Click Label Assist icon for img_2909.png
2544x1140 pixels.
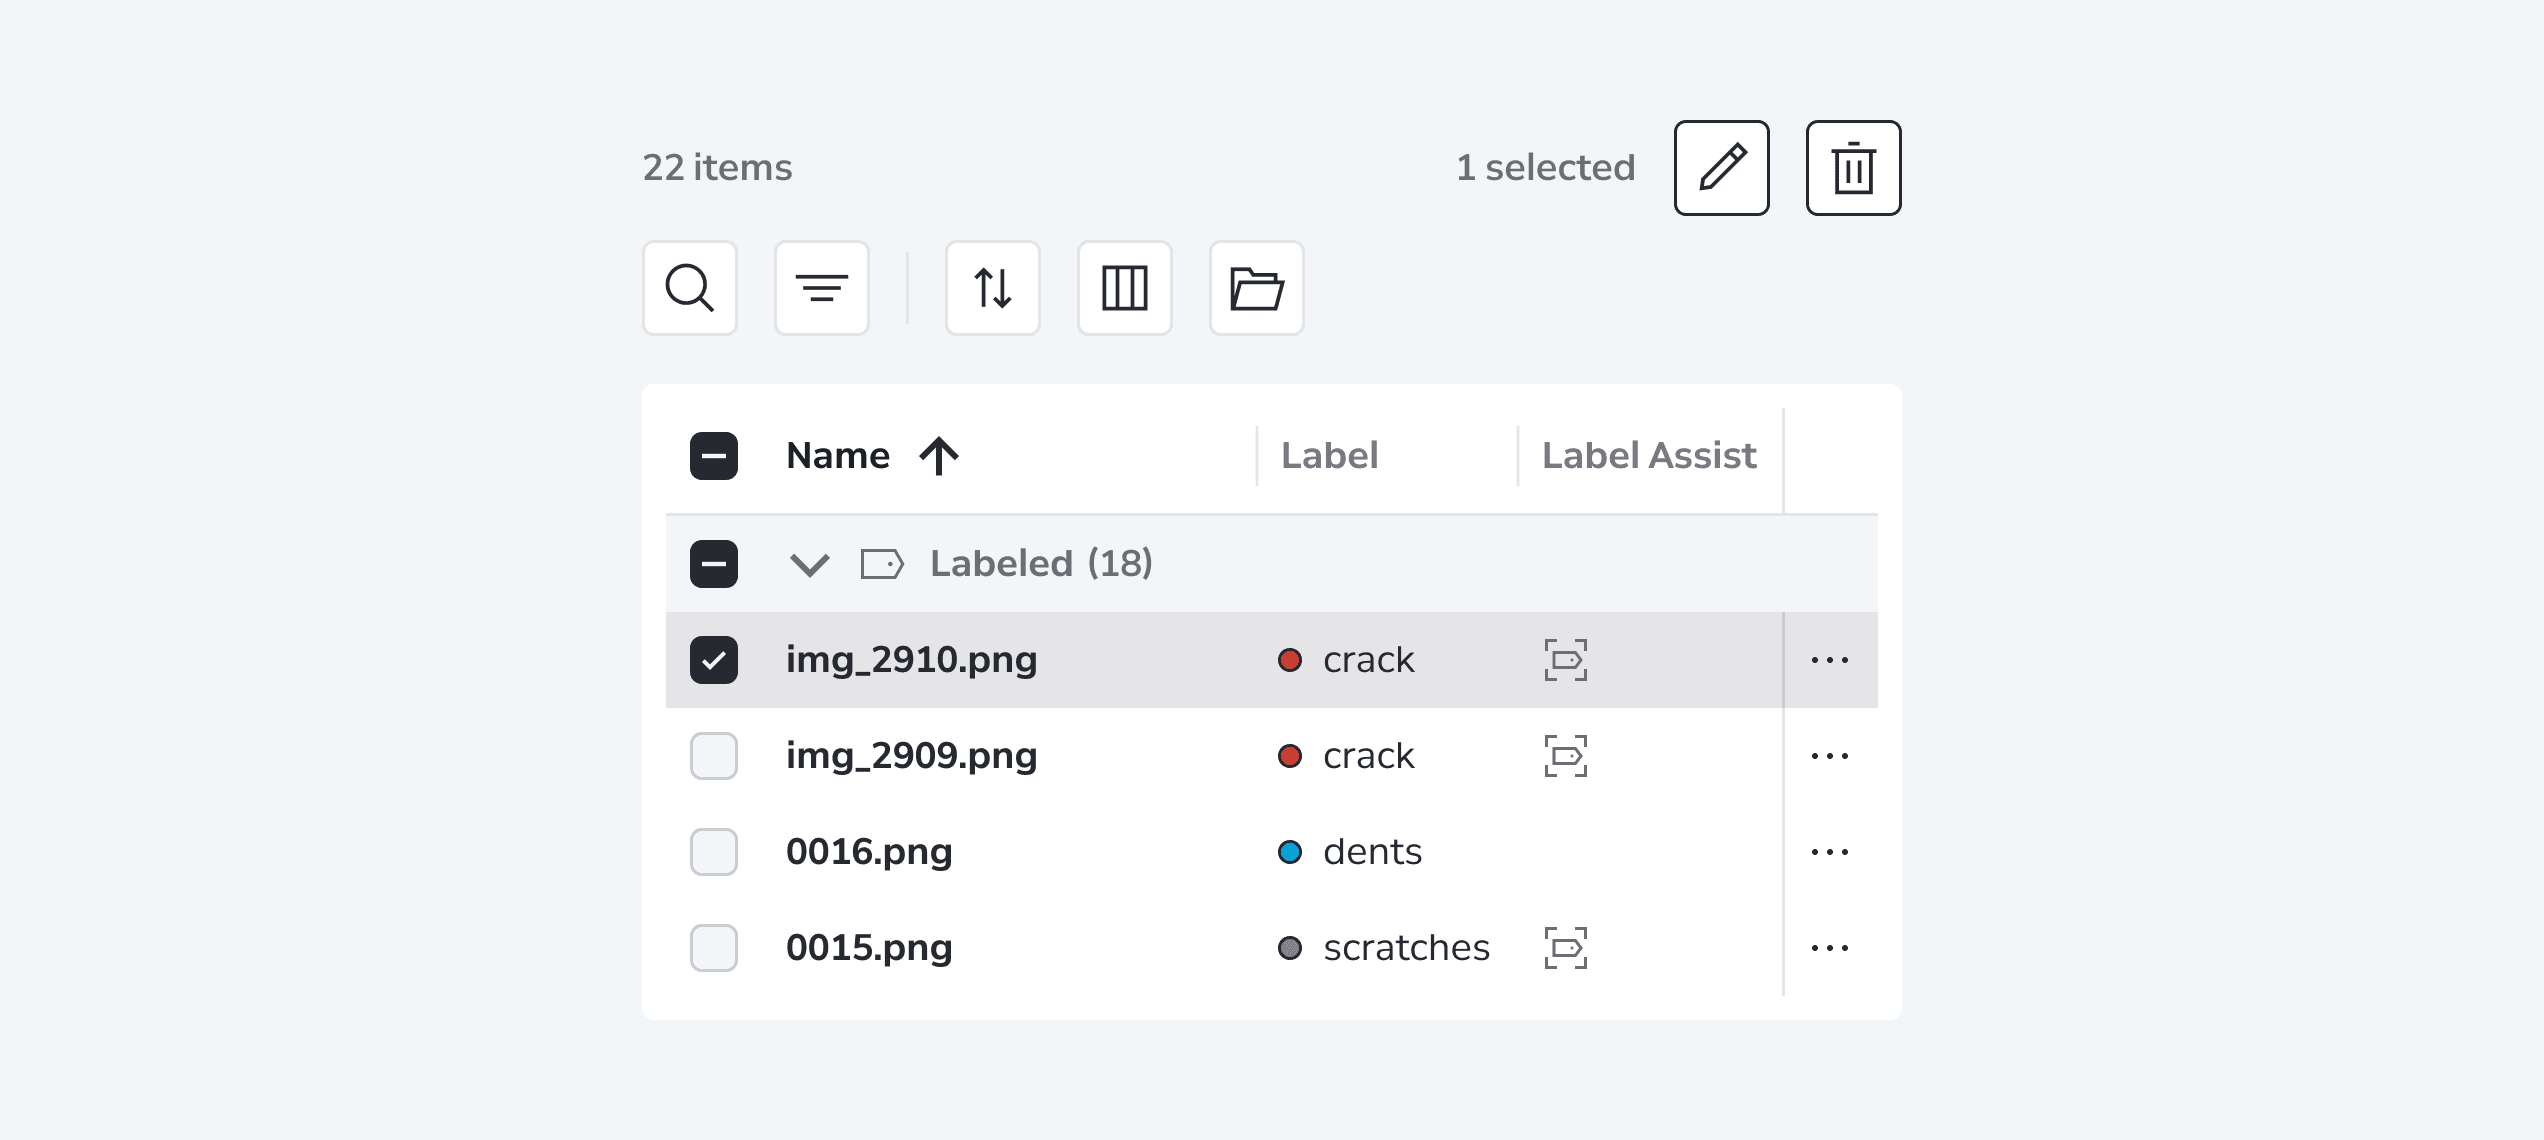click(x=1566, y=756)
